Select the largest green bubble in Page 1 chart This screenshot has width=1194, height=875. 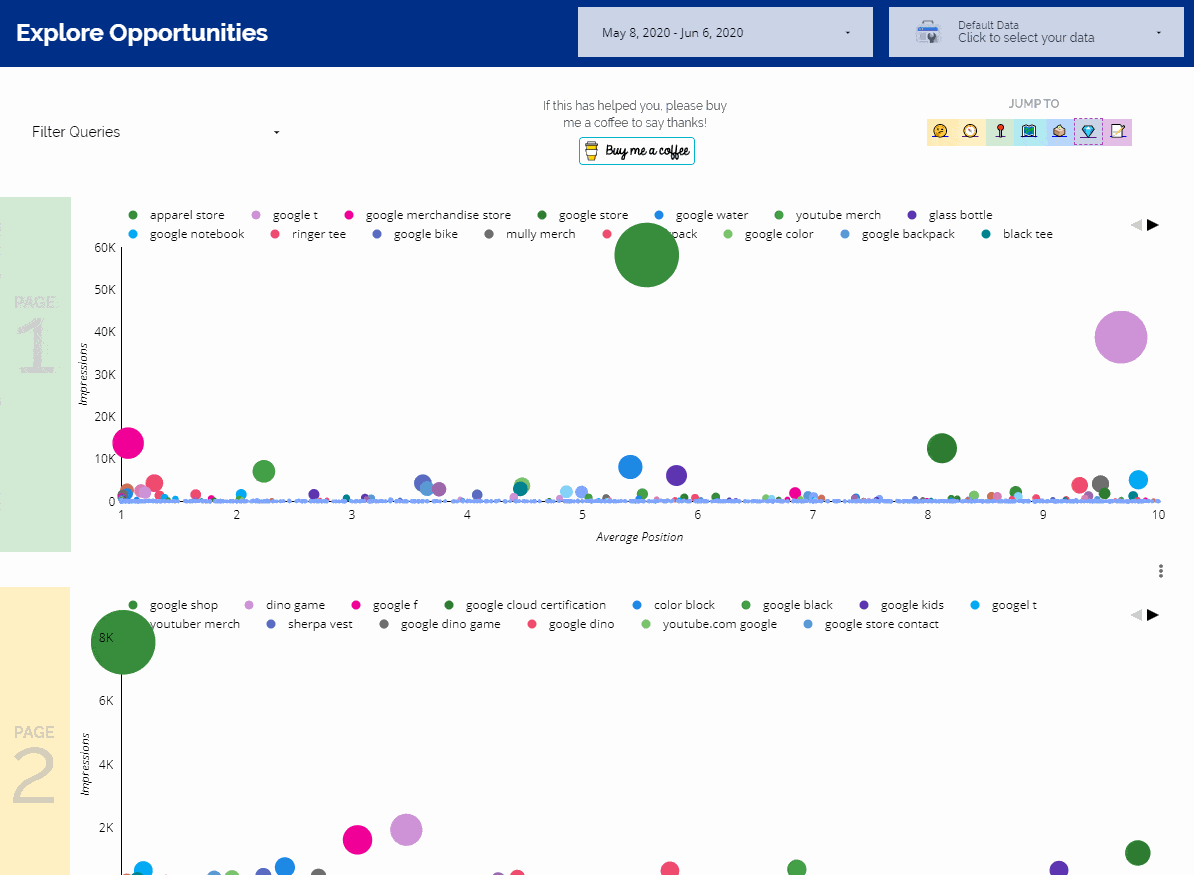(646, 255)
